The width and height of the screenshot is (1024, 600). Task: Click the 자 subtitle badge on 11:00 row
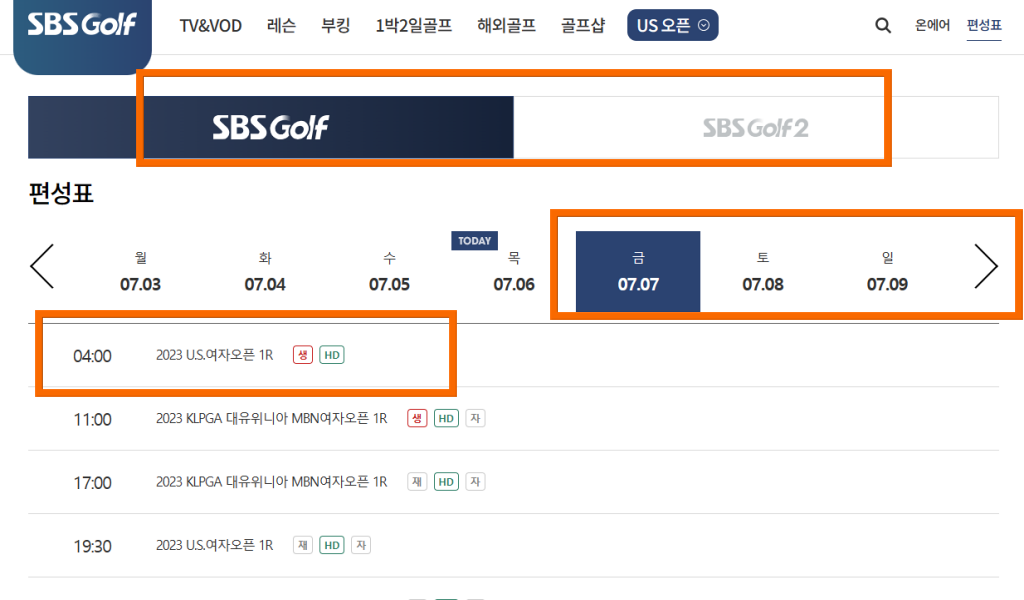tap(475, 418)
